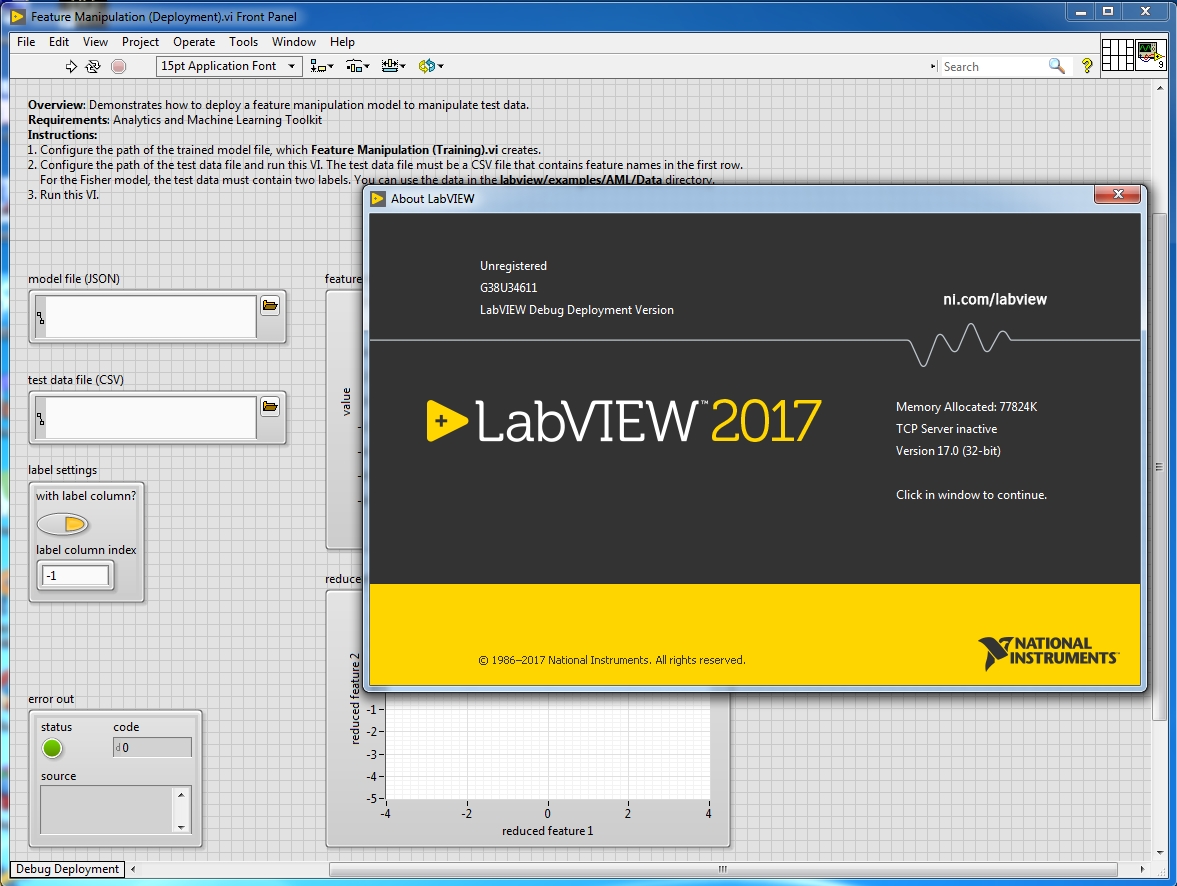Image resolution: width=1177 pixels, height=886 pixels.
Task: Open the Edit menu
Action: 59,42
